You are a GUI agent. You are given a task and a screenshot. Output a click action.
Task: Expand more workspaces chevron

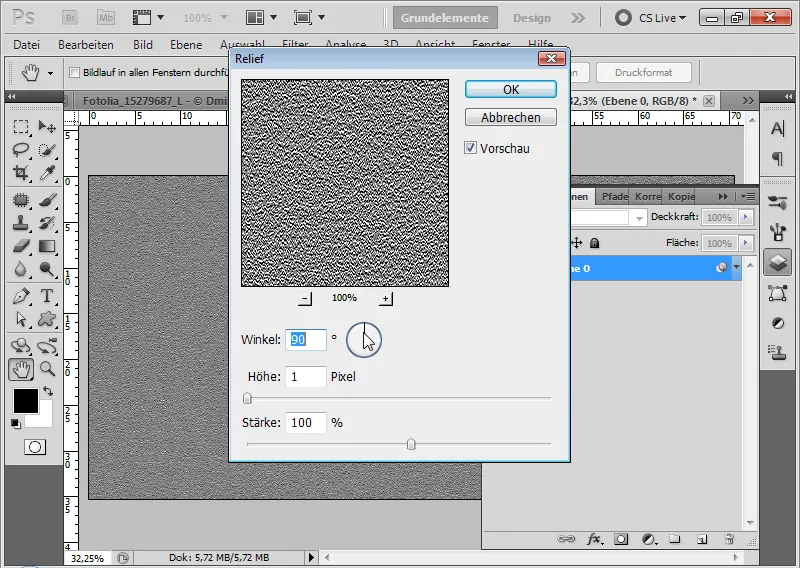click(x=578, y=18)
